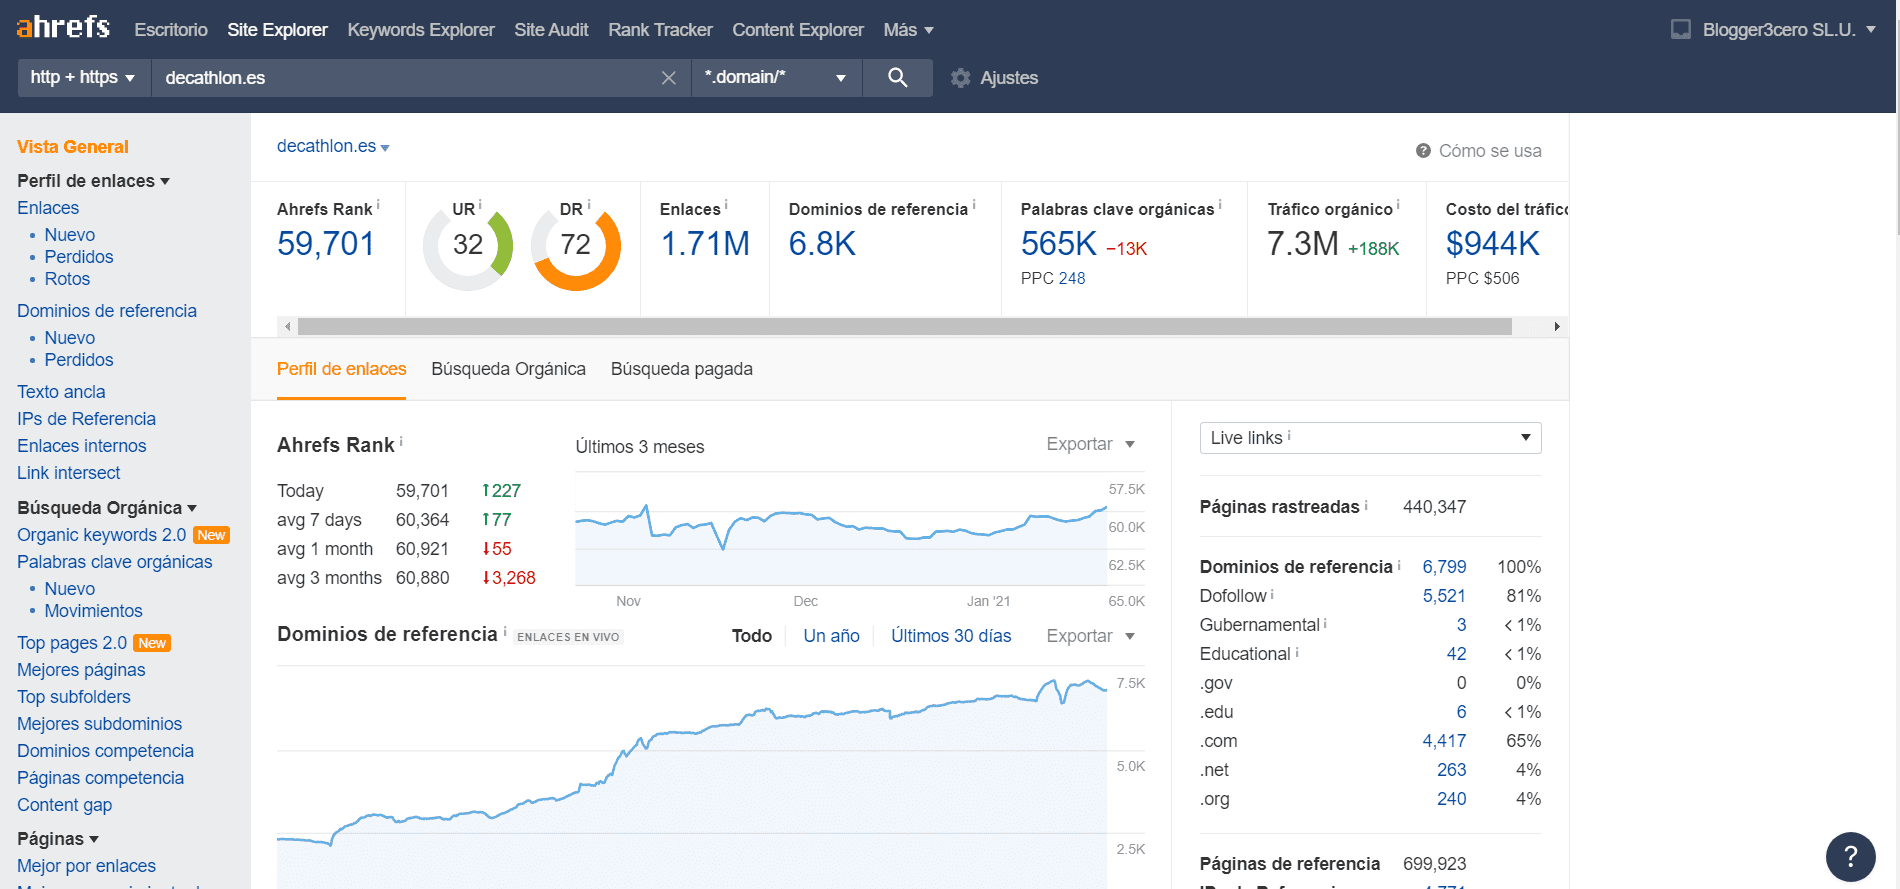Run search with magnifier button
Viewport: 1900px width, 889px height.
pyautogui.click(x=897, y=78)
